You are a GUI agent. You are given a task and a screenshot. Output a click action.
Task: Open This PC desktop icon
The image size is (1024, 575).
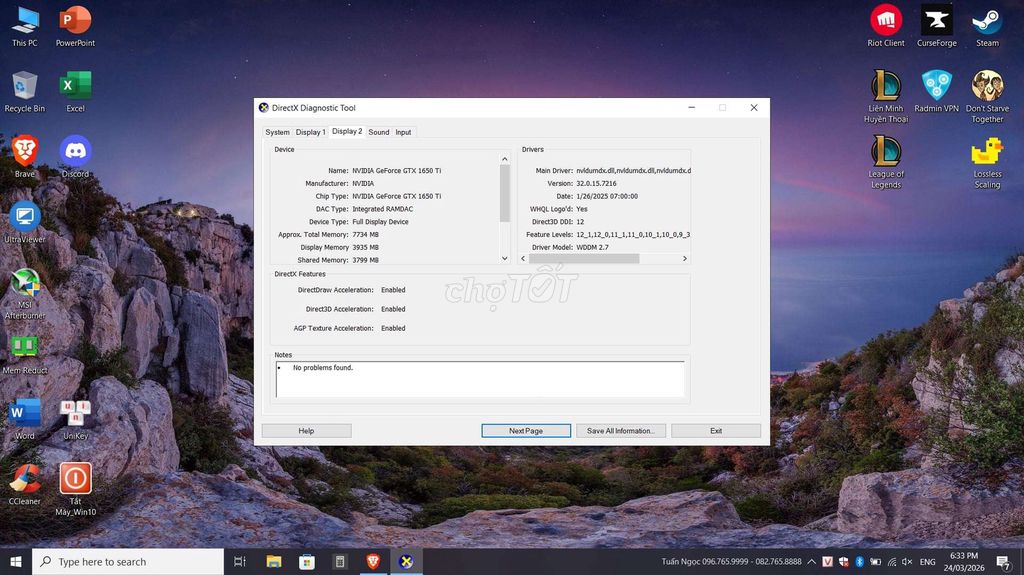point(25,27)
